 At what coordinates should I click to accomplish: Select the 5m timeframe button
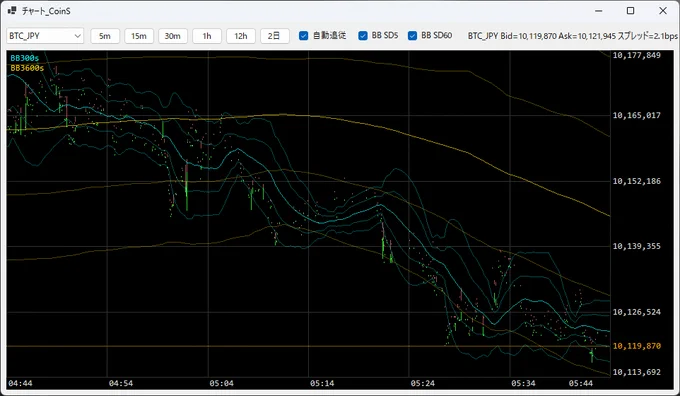105,36
